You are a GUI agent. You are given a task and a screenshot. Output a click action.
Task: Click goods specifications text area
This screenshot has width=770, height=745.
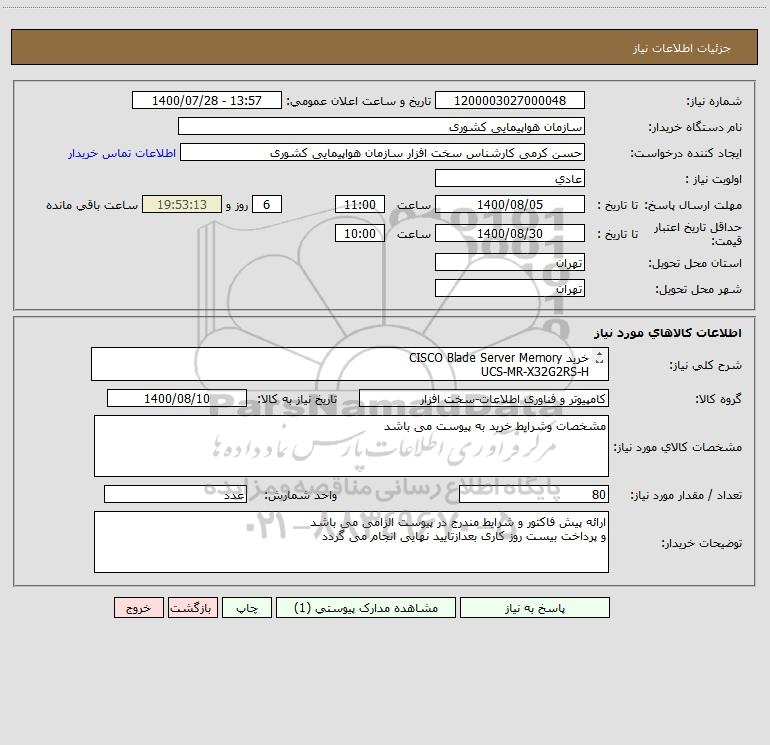coord(351,446)
